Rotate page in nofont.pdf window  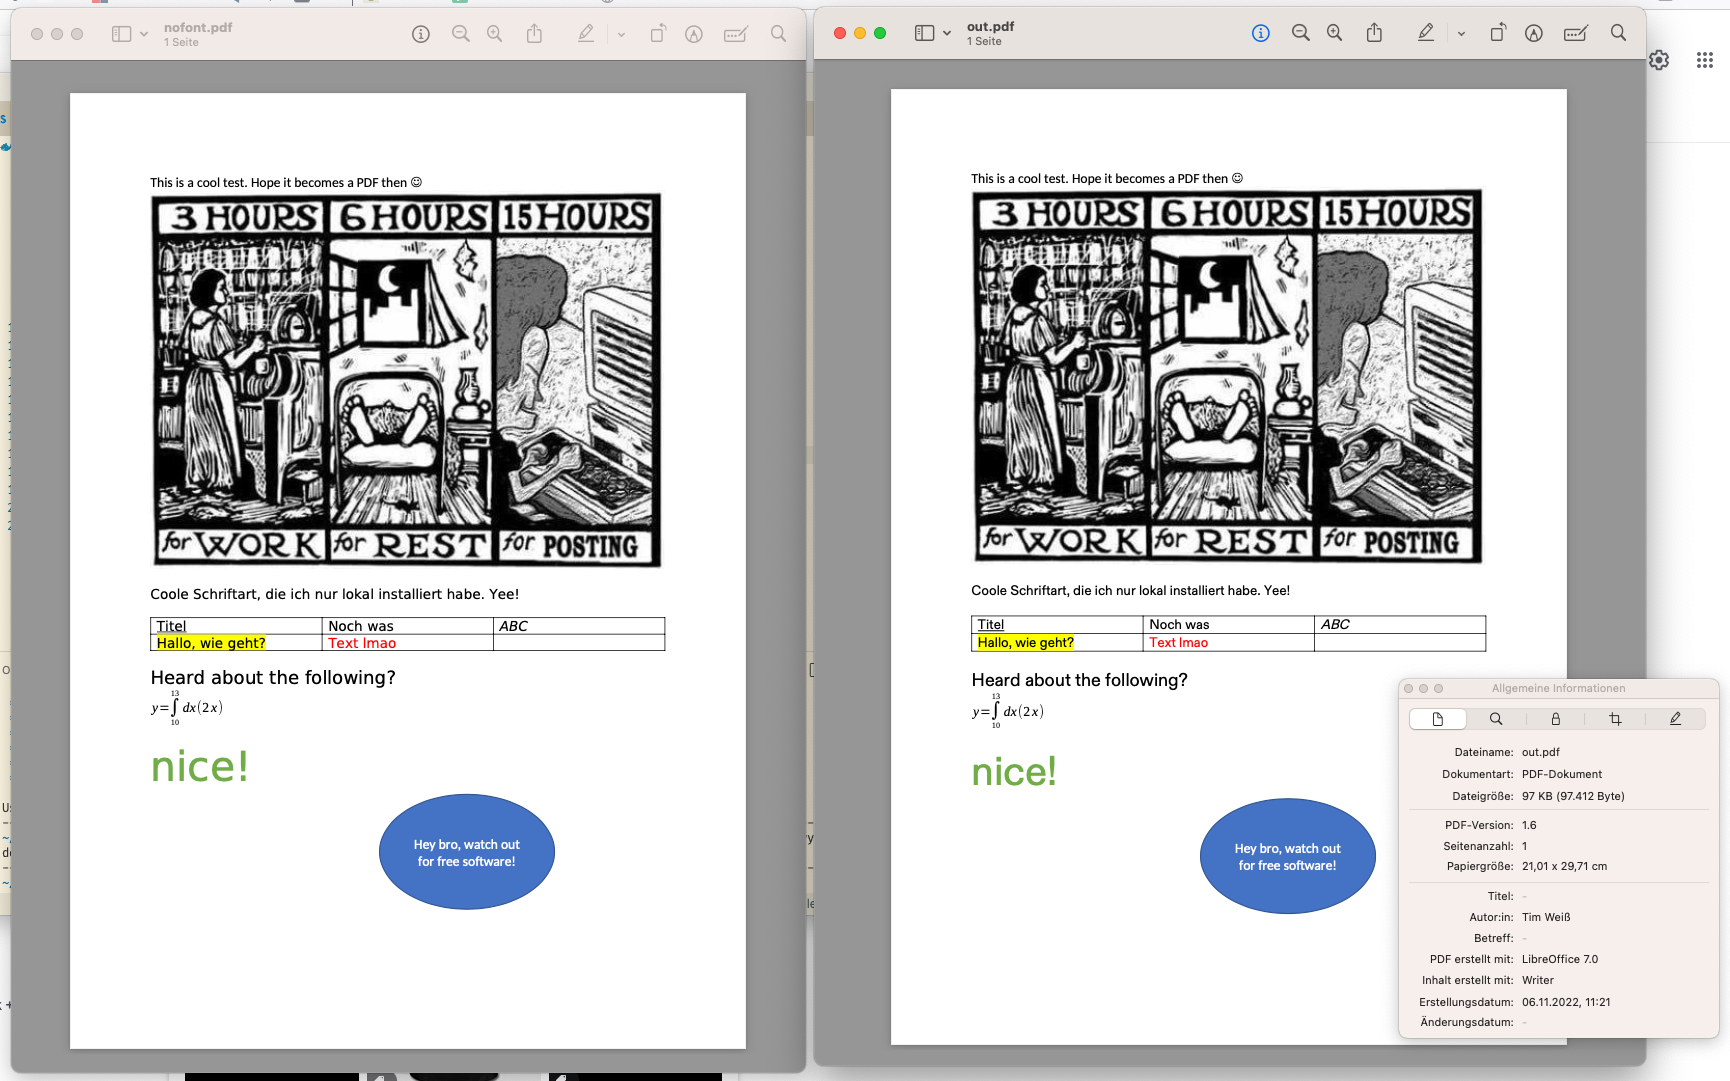tap(657, 34)
